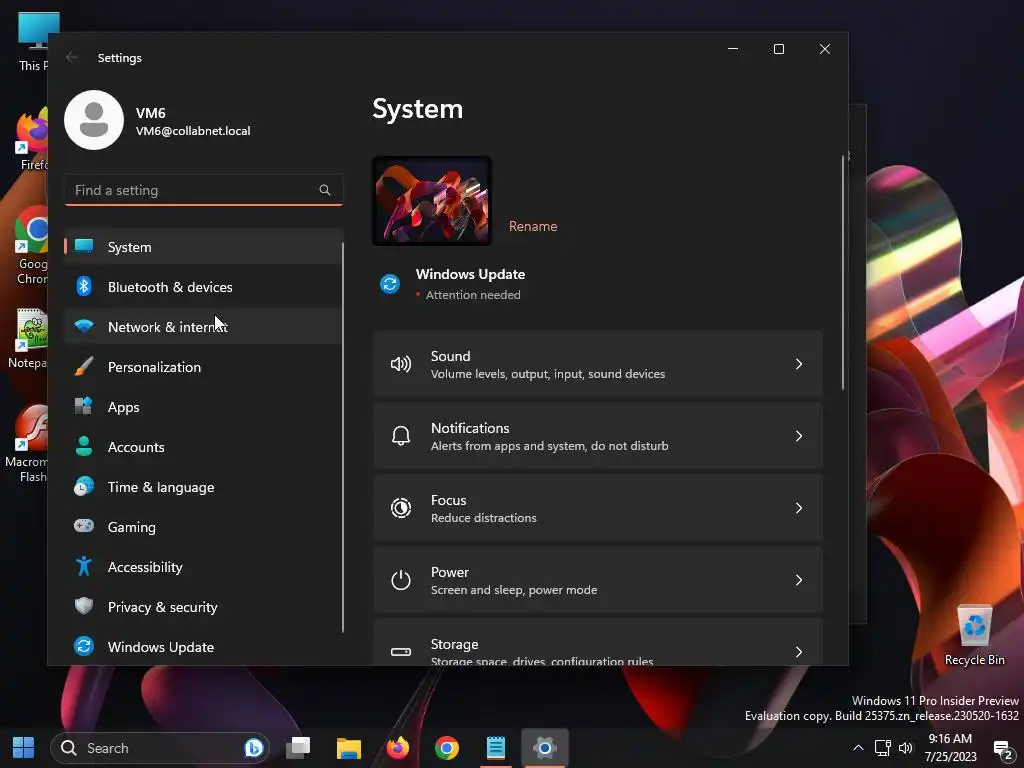Click the Apps grid icon
The height and width of the screenshot is (768, 1024).
pos(84,406)
